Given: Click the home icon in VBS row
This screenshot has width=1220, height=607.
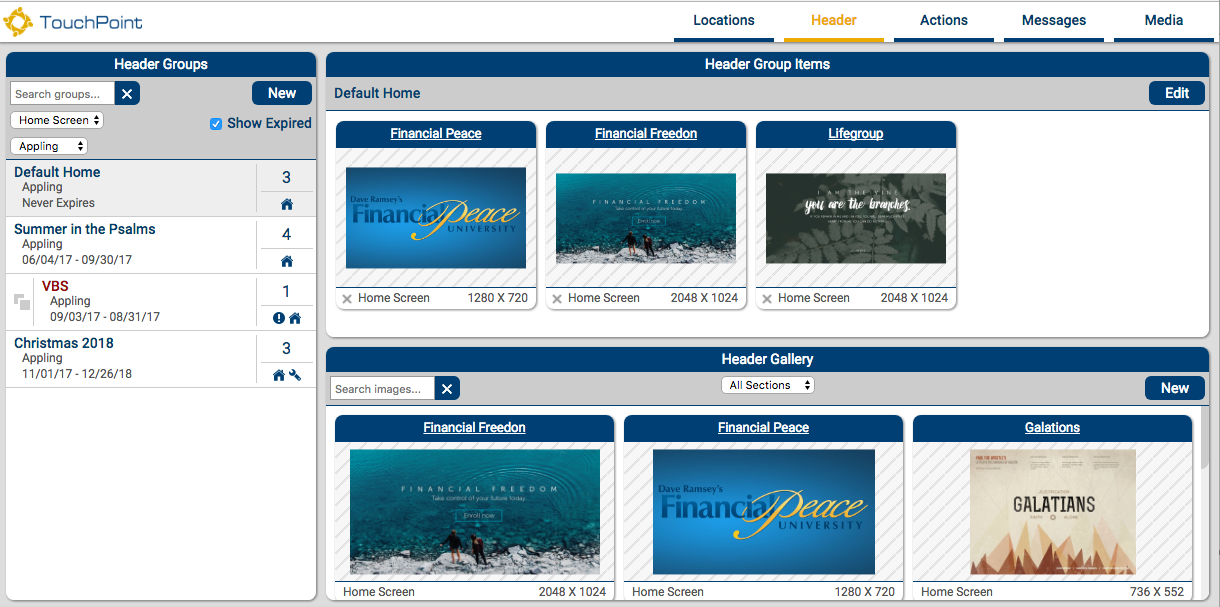Looking at the screenshot, I should coord(295,318).
